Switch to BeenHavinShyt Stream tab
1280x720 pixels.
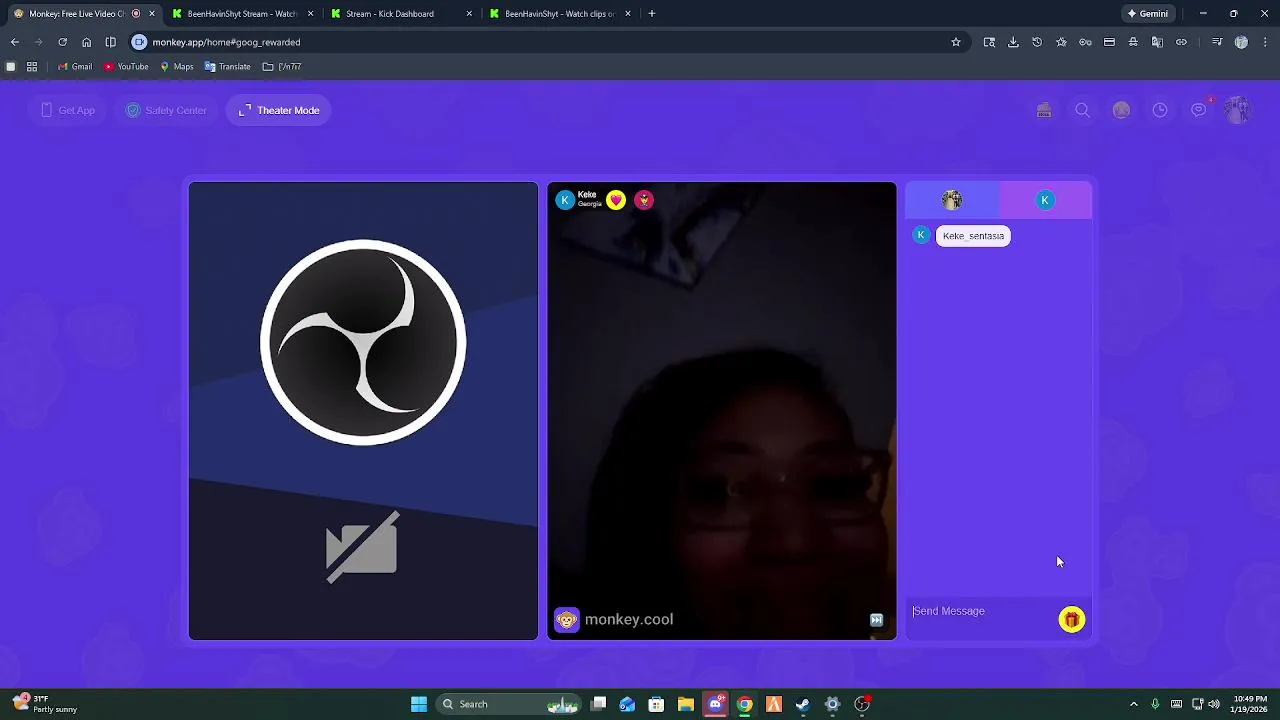point(244,14)
